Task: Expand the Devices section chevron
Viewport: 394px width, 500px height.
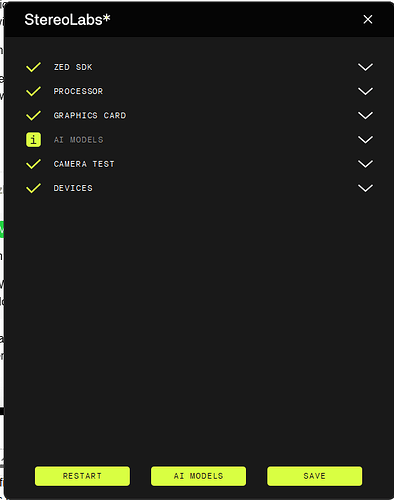Action: coord(365,188)
